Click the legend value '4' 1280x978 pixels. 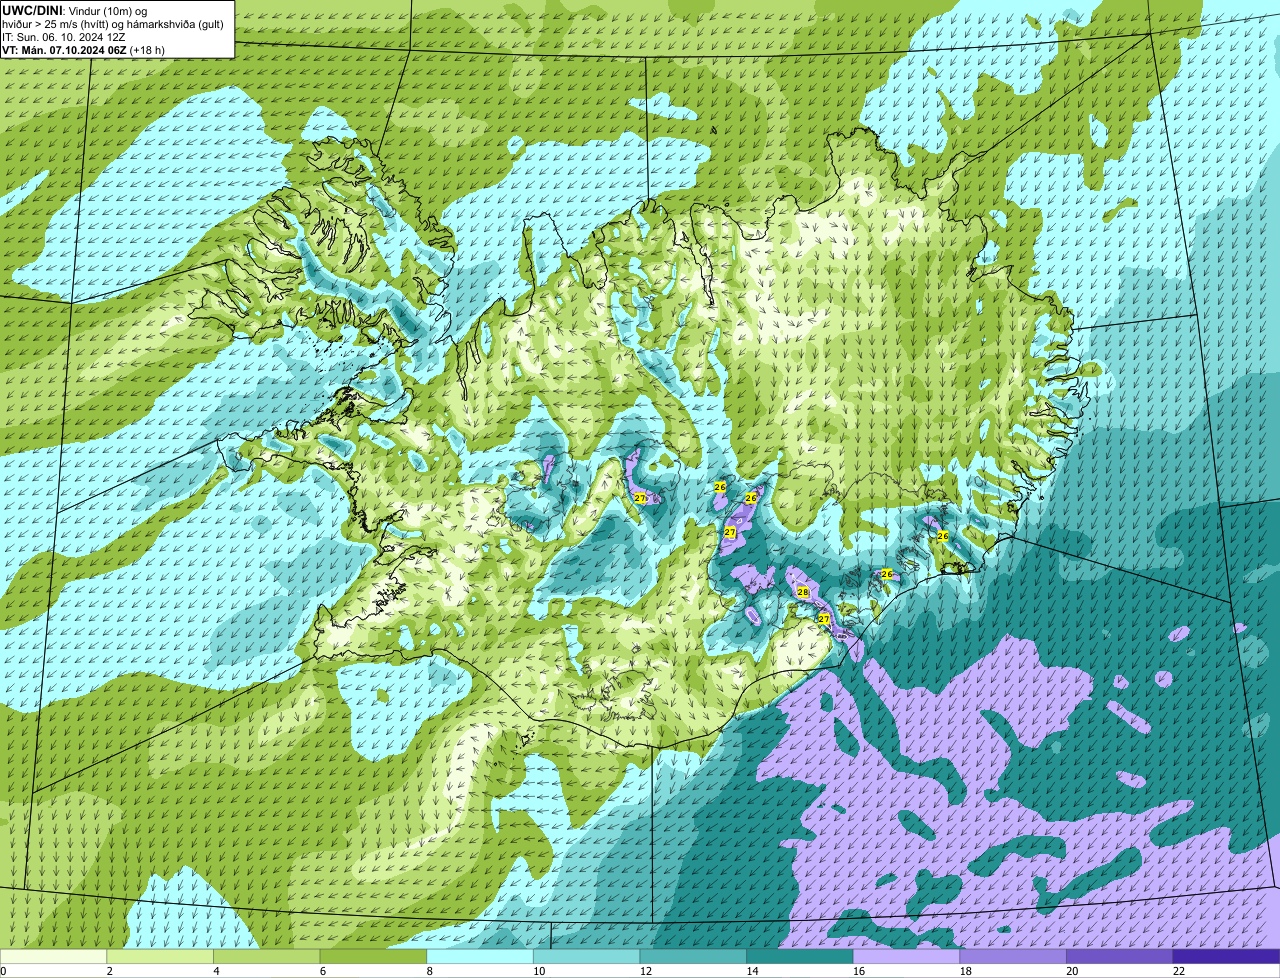point(216,971)
